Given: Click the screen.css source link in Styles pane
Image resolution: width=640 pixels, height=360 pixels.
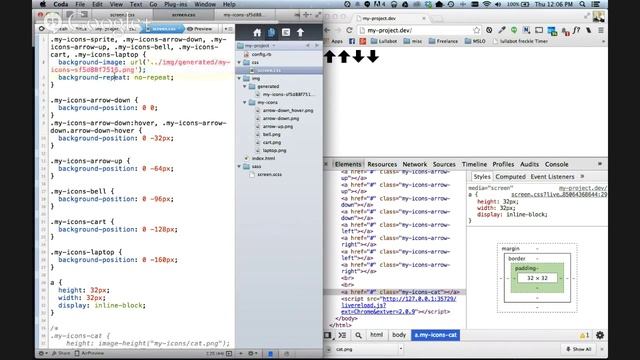Looking at the screenshot, I should tap(559, 195).
